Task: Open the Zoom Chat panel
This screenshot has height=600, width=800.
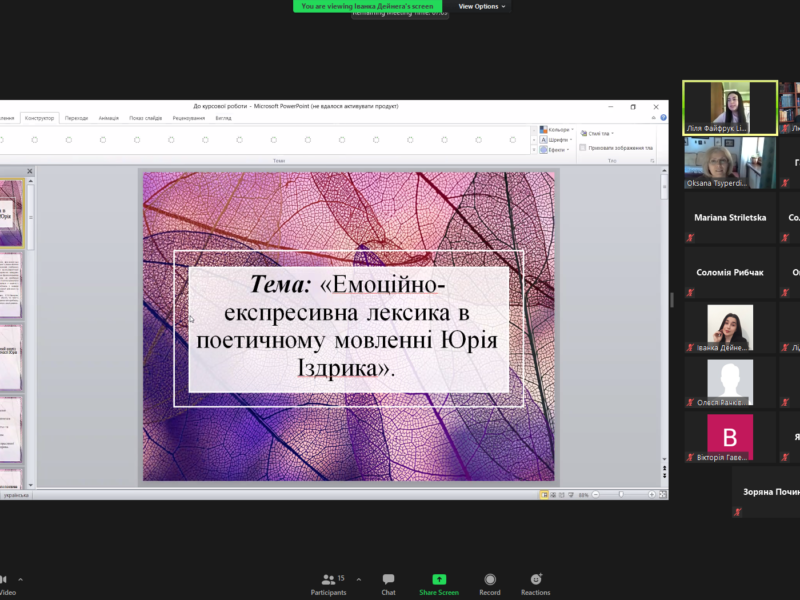Action: click(388, 580)
